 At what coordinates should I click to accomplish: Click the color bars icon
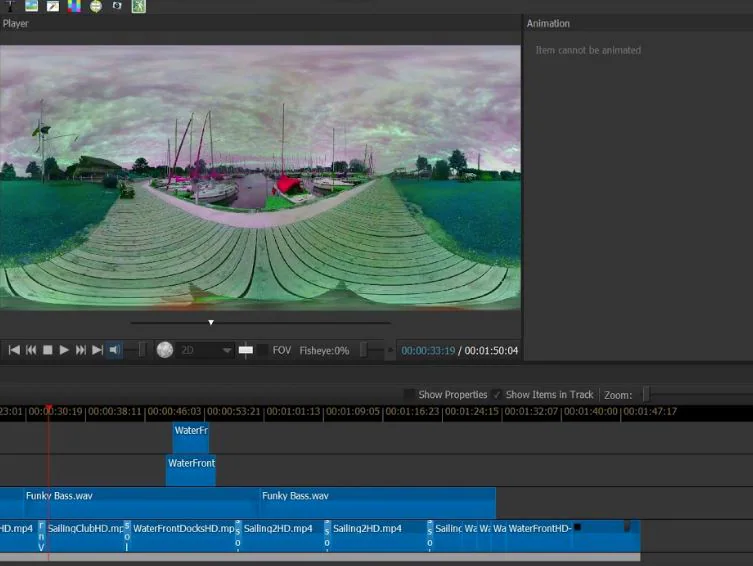tap(74, 6)
